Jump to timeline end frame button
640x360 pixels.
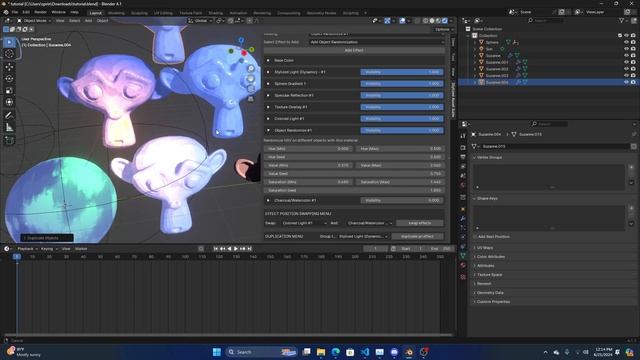(249, 249)
